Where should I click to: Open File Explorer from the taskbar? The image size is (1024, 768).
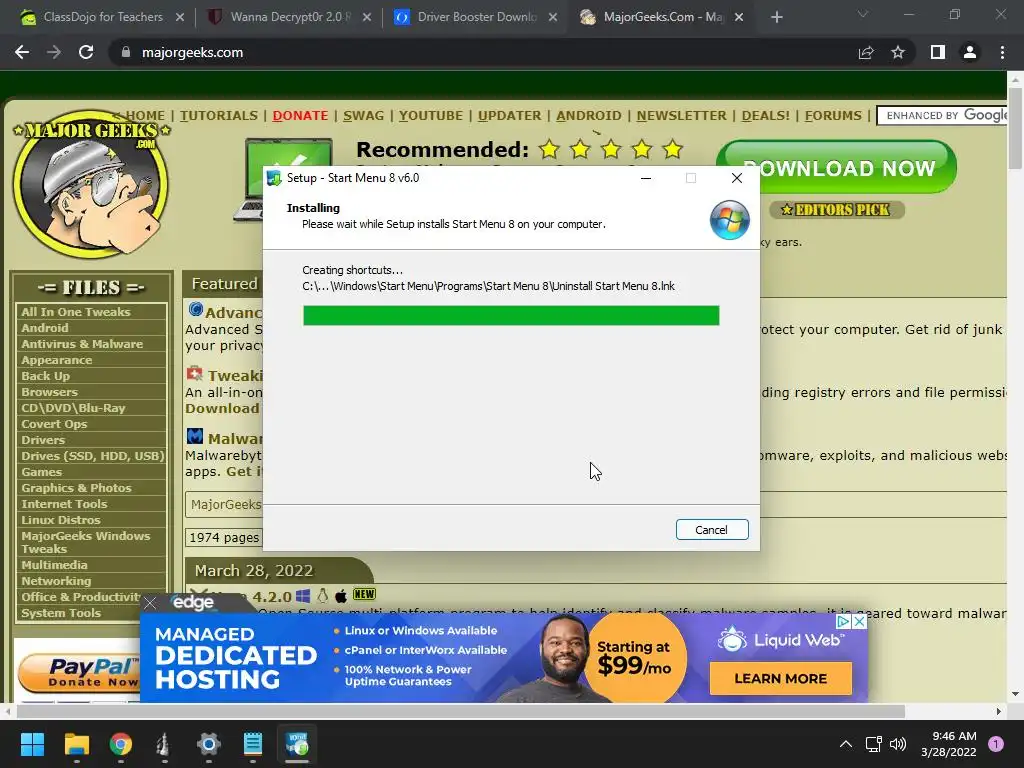click(x=76, y=744)
